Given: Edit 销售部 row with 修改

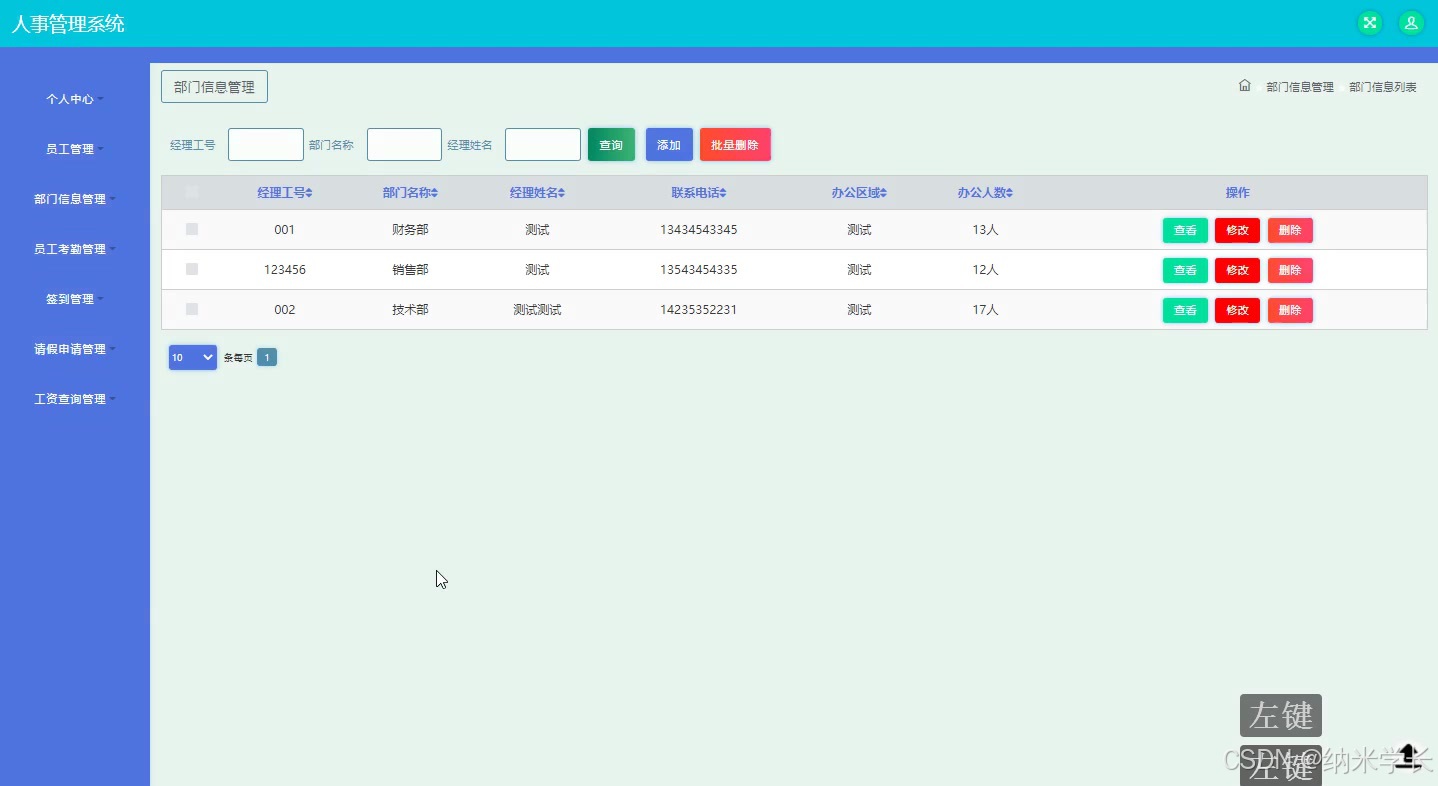Looking at the screenshot, I should click(1237, 270).
